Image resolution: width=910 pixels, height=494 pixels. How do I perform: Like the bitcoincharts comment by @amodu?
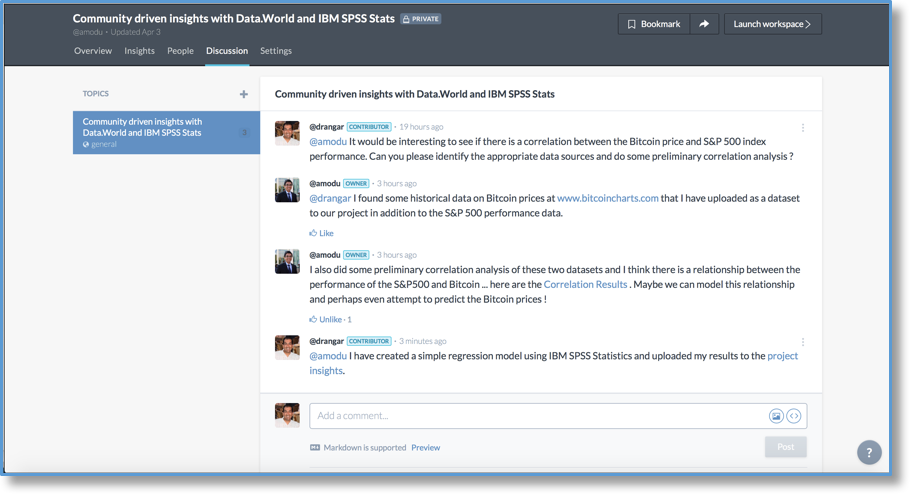click(322, 233)
